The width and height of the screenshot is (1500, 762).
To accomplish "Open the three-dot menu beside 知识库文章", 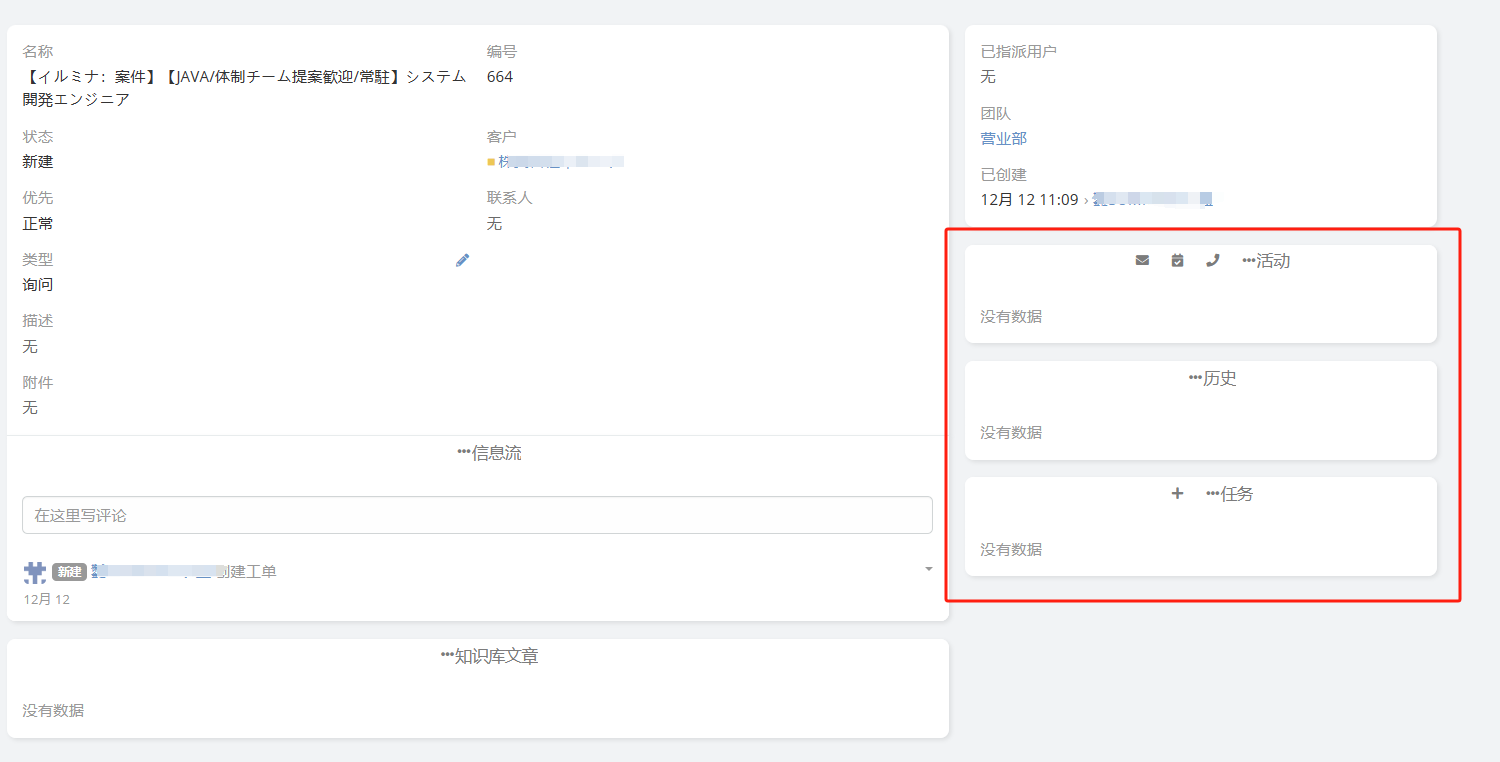I will coord(447,656).
